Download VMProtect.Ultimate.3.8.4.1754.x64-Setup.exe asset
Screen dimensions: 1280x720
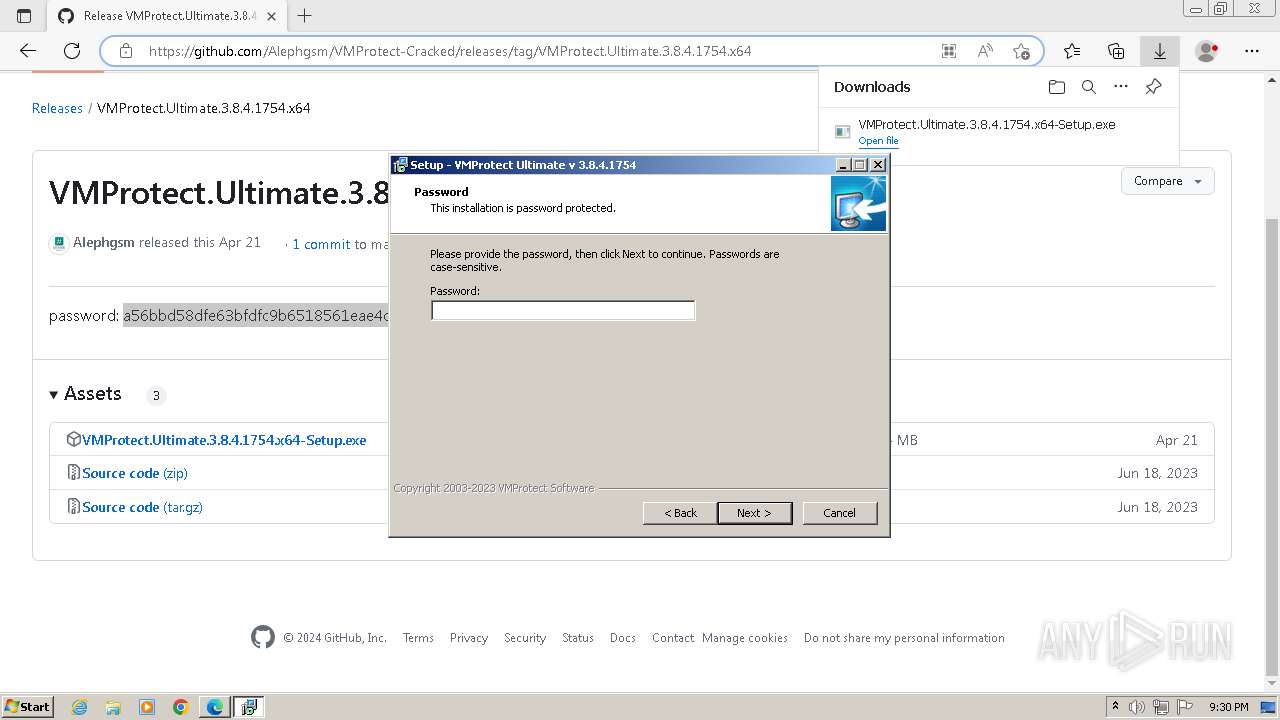(x=224, y=440)
